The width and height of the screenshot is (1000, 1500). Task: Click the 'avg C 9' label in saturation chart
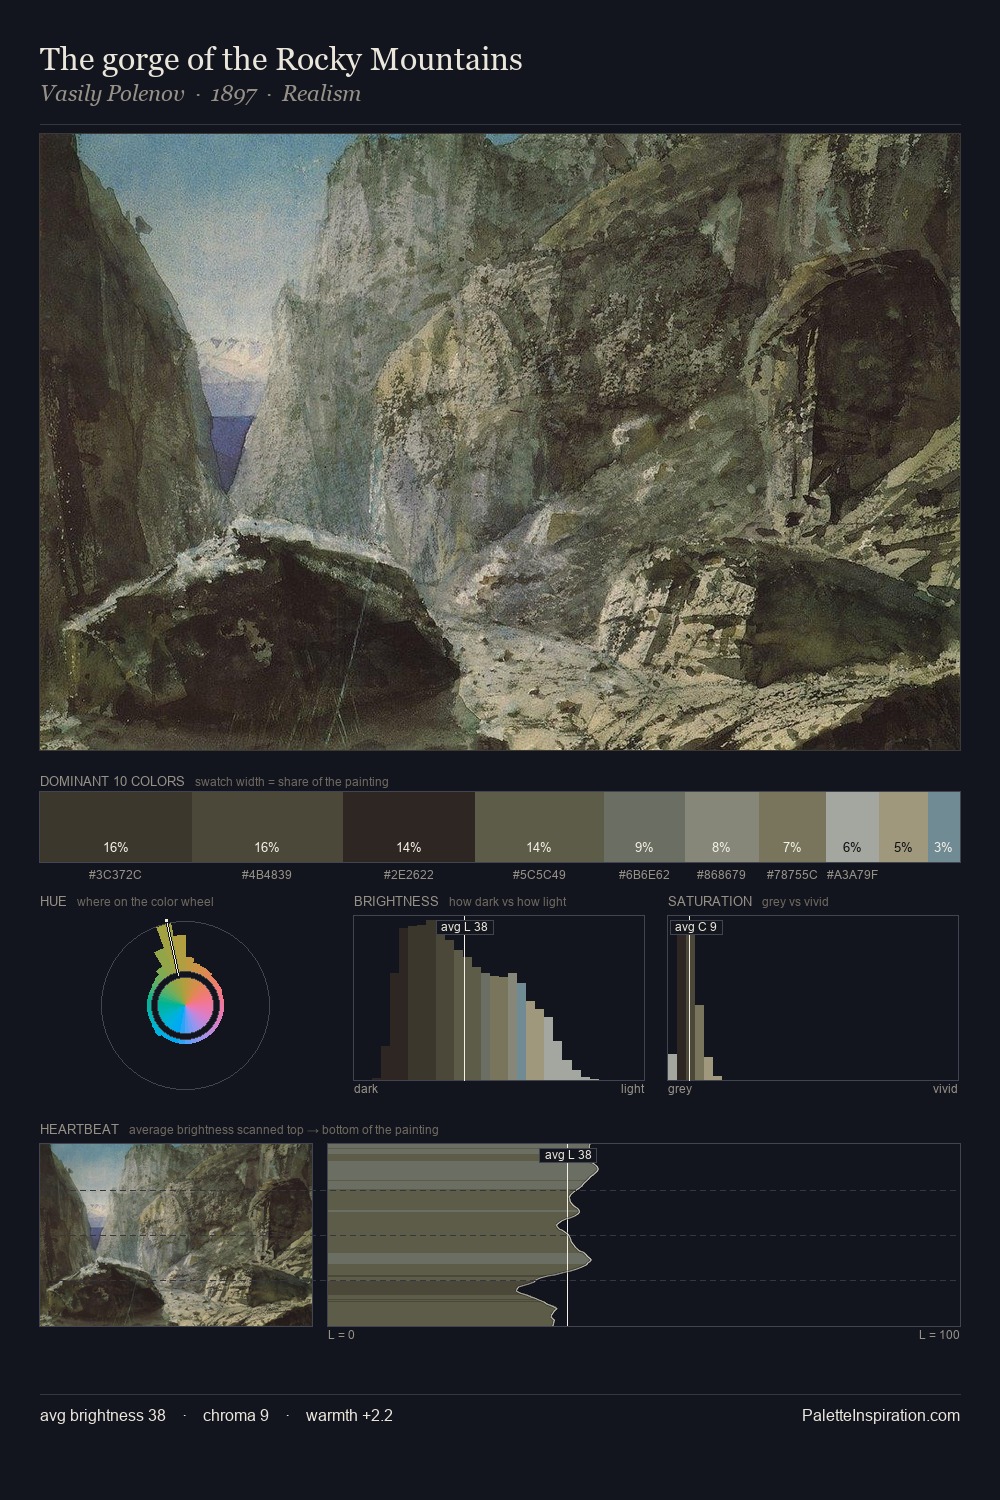pos(696,927)
